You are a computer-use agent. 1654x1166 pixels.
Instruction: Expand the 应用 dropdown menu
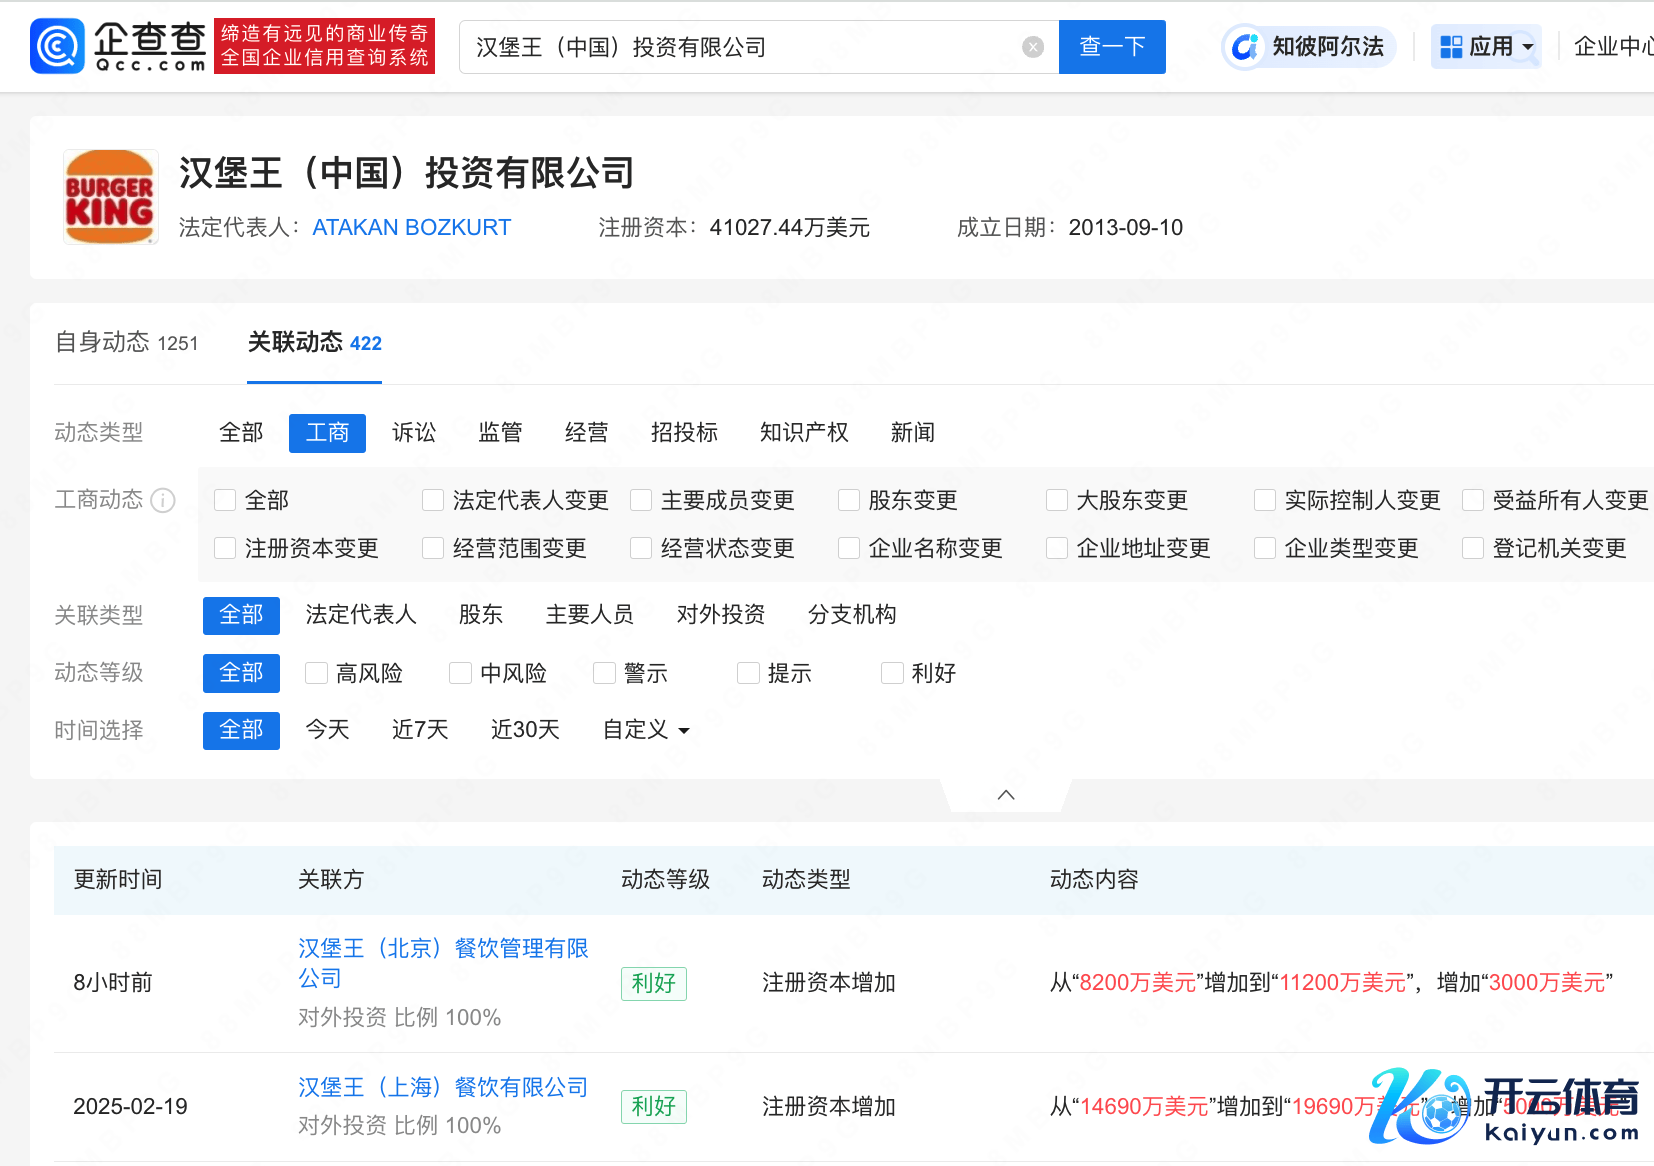click(x=1527, y=47)
